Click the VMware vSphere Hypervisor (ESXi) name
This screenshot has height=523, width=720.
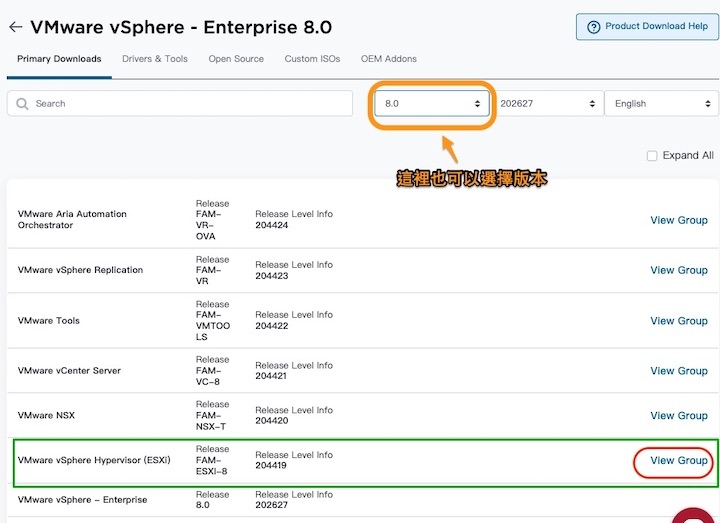point(94,460)
